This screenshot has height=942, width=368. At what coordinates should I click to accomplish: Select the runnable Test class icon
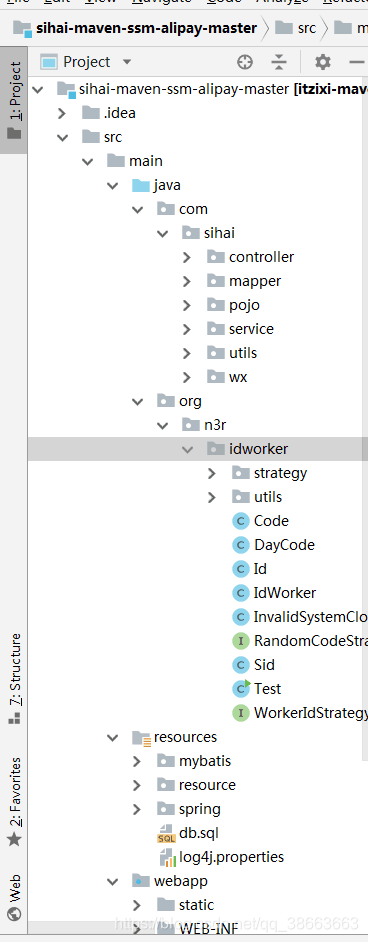[x=241, y=688]
